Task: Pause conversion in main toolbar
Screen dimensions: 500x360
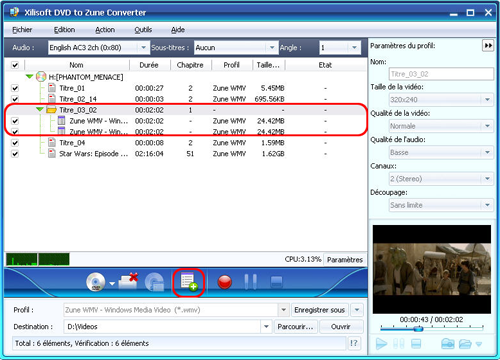Action: [251, 282]
